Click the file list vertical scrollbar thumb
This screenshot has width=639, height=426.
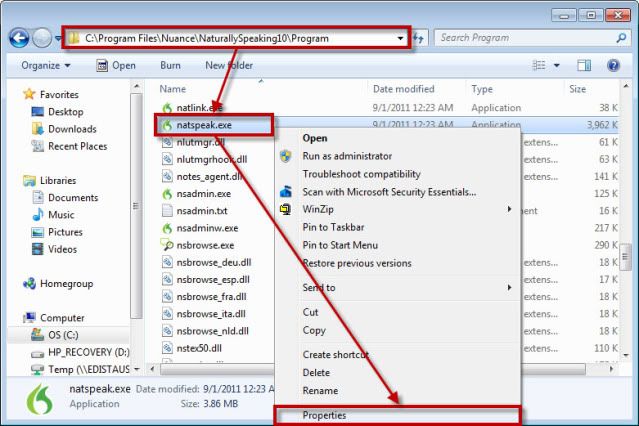[625, 256]
